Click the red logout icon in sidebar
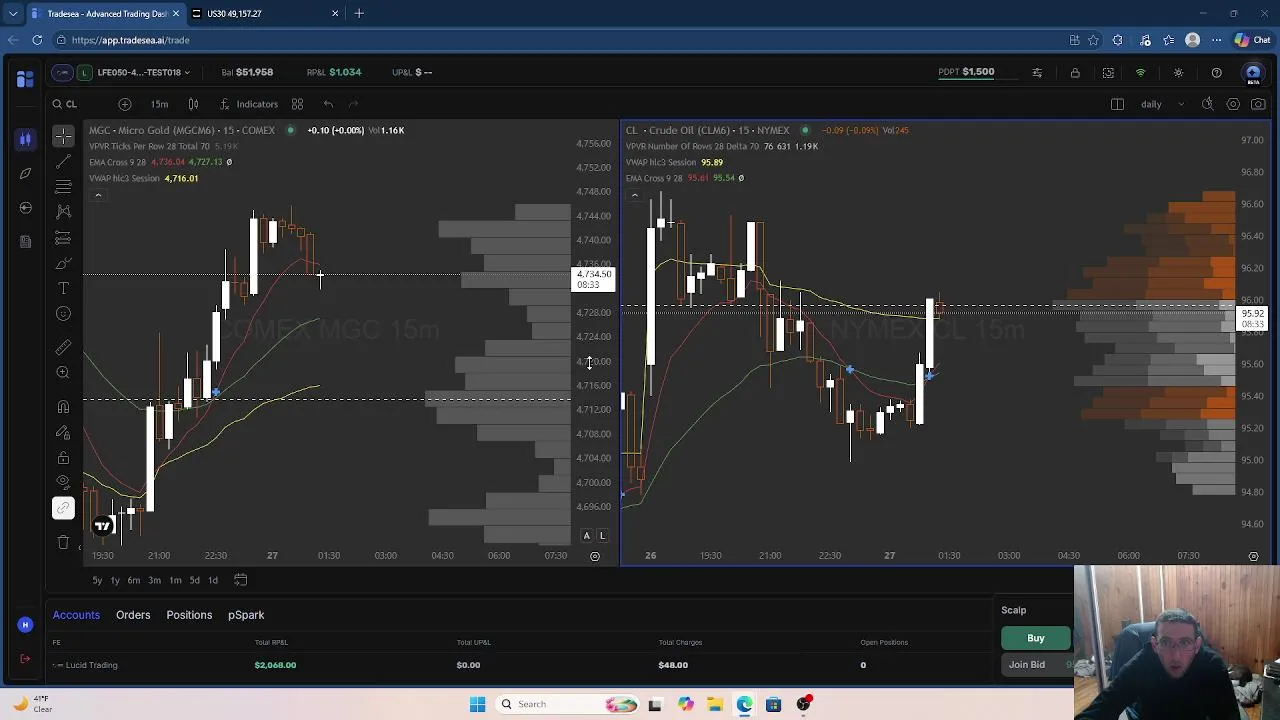 point(25,659)
